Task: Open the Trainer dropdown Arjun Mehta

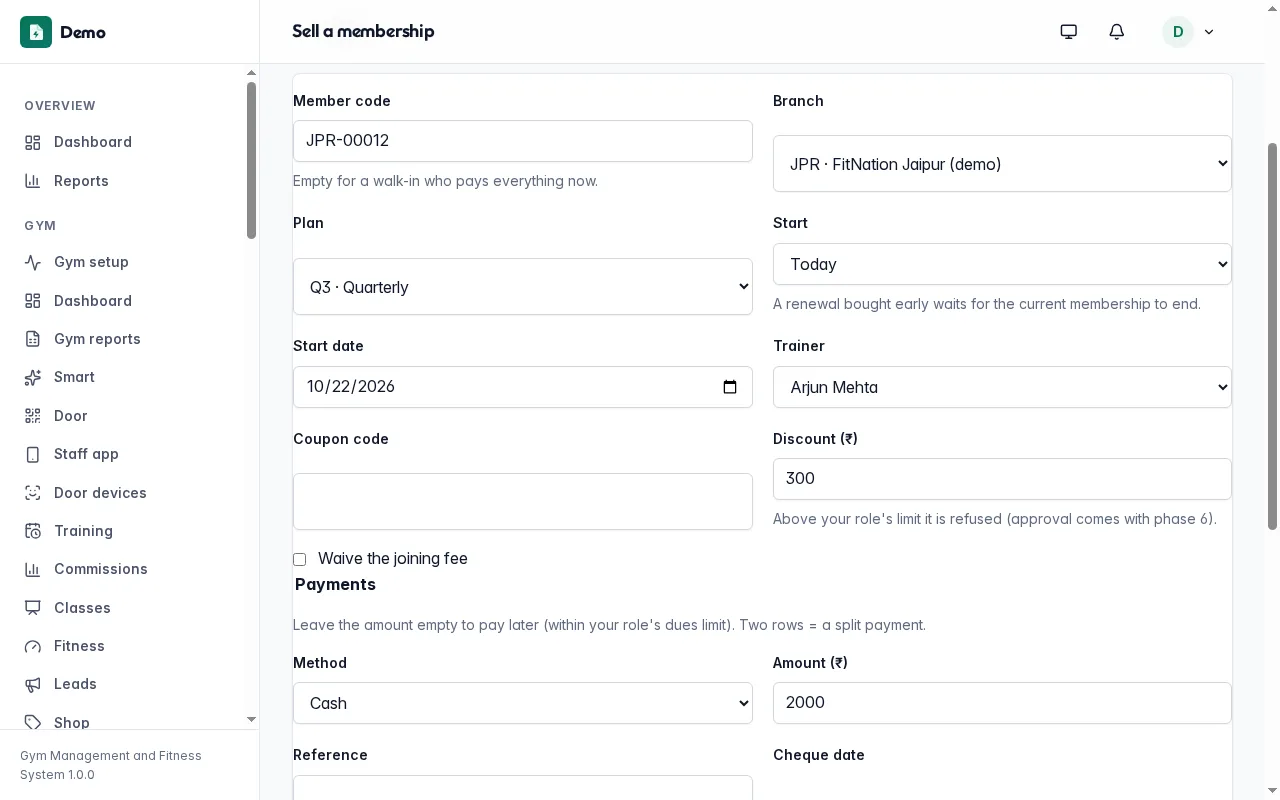Action: pos(1002,387)
